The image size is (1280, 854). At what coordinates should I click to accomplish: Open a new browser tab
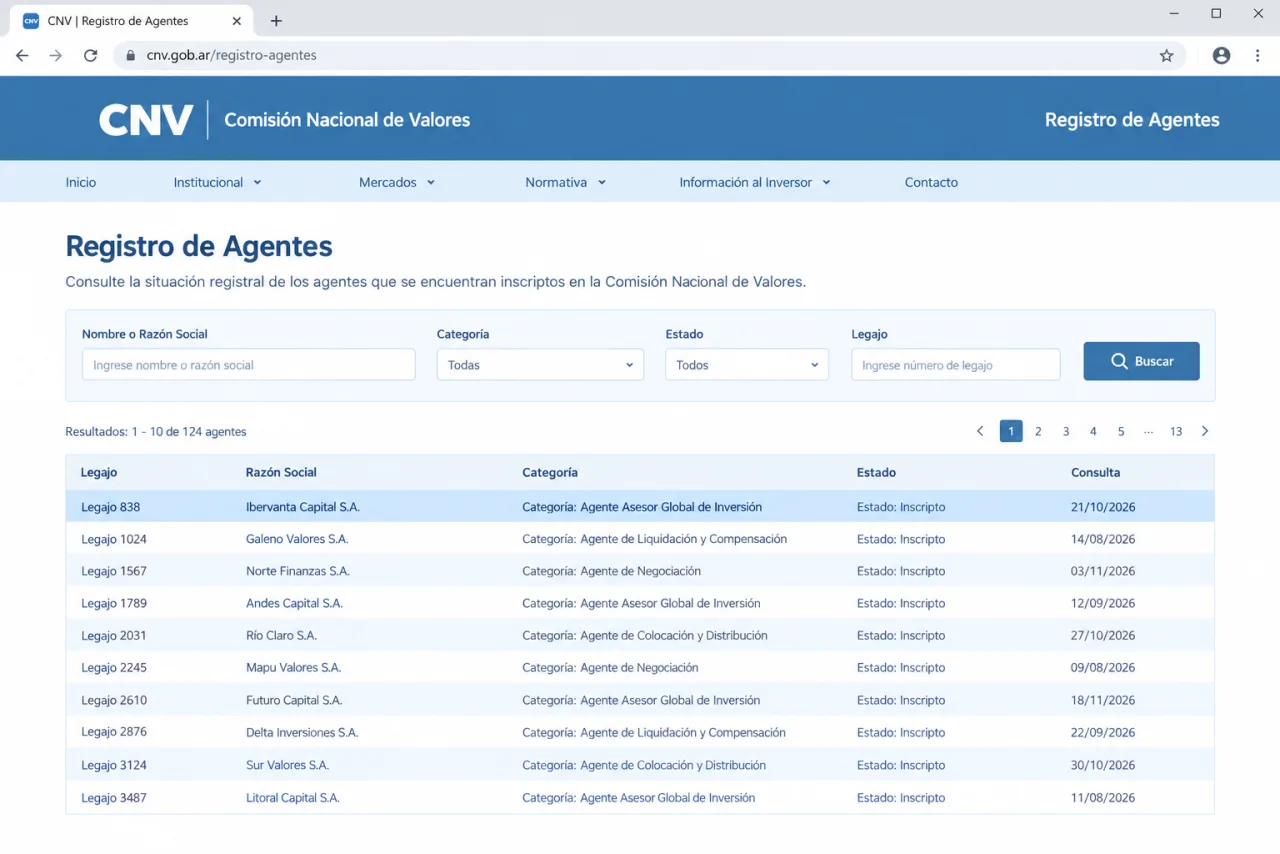click(x=277, y=21)
